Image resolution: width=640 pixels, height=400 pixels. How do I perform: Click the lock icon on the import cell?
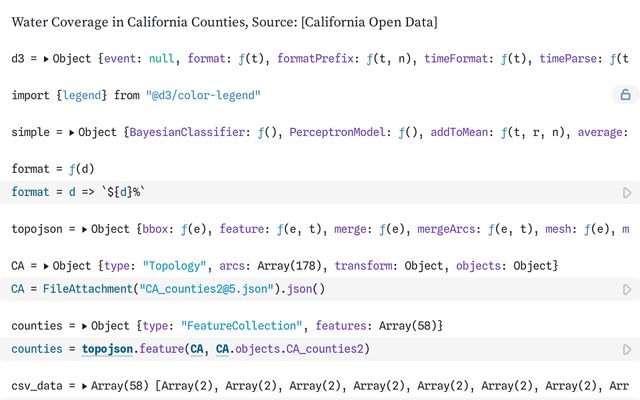coord(625,95)
